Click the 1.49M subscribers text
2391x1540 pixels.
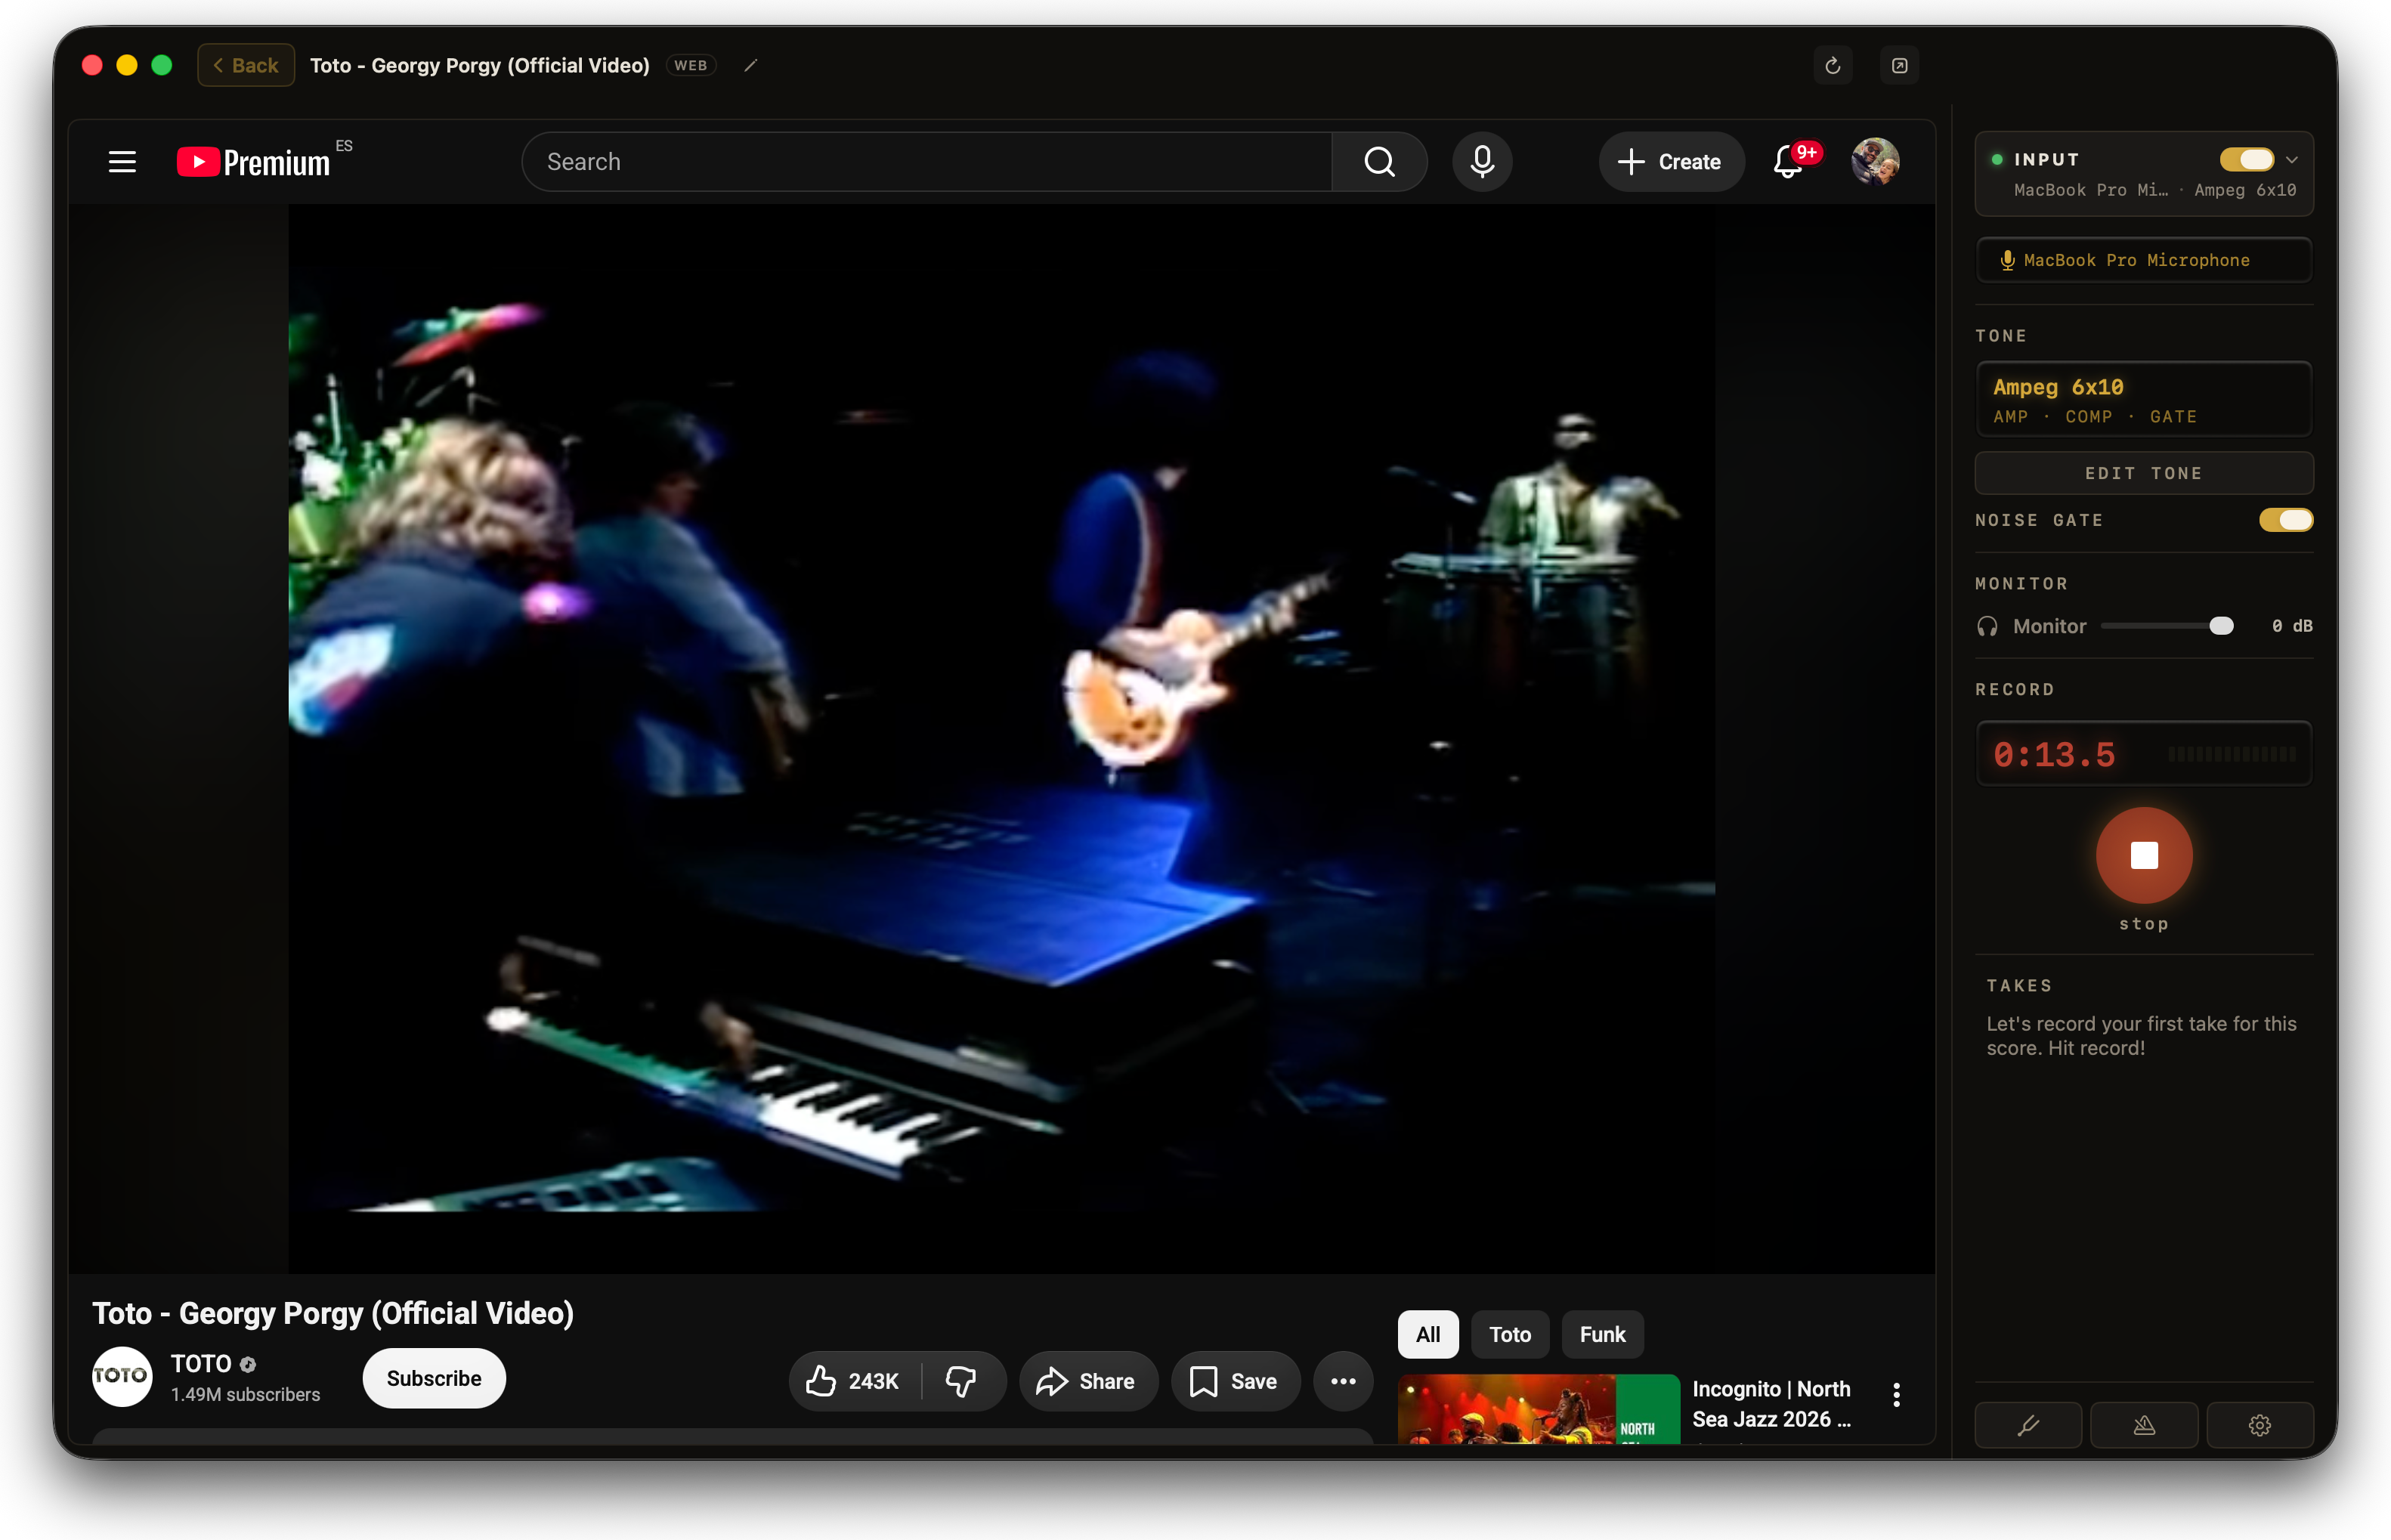[x=245, y=1394]
